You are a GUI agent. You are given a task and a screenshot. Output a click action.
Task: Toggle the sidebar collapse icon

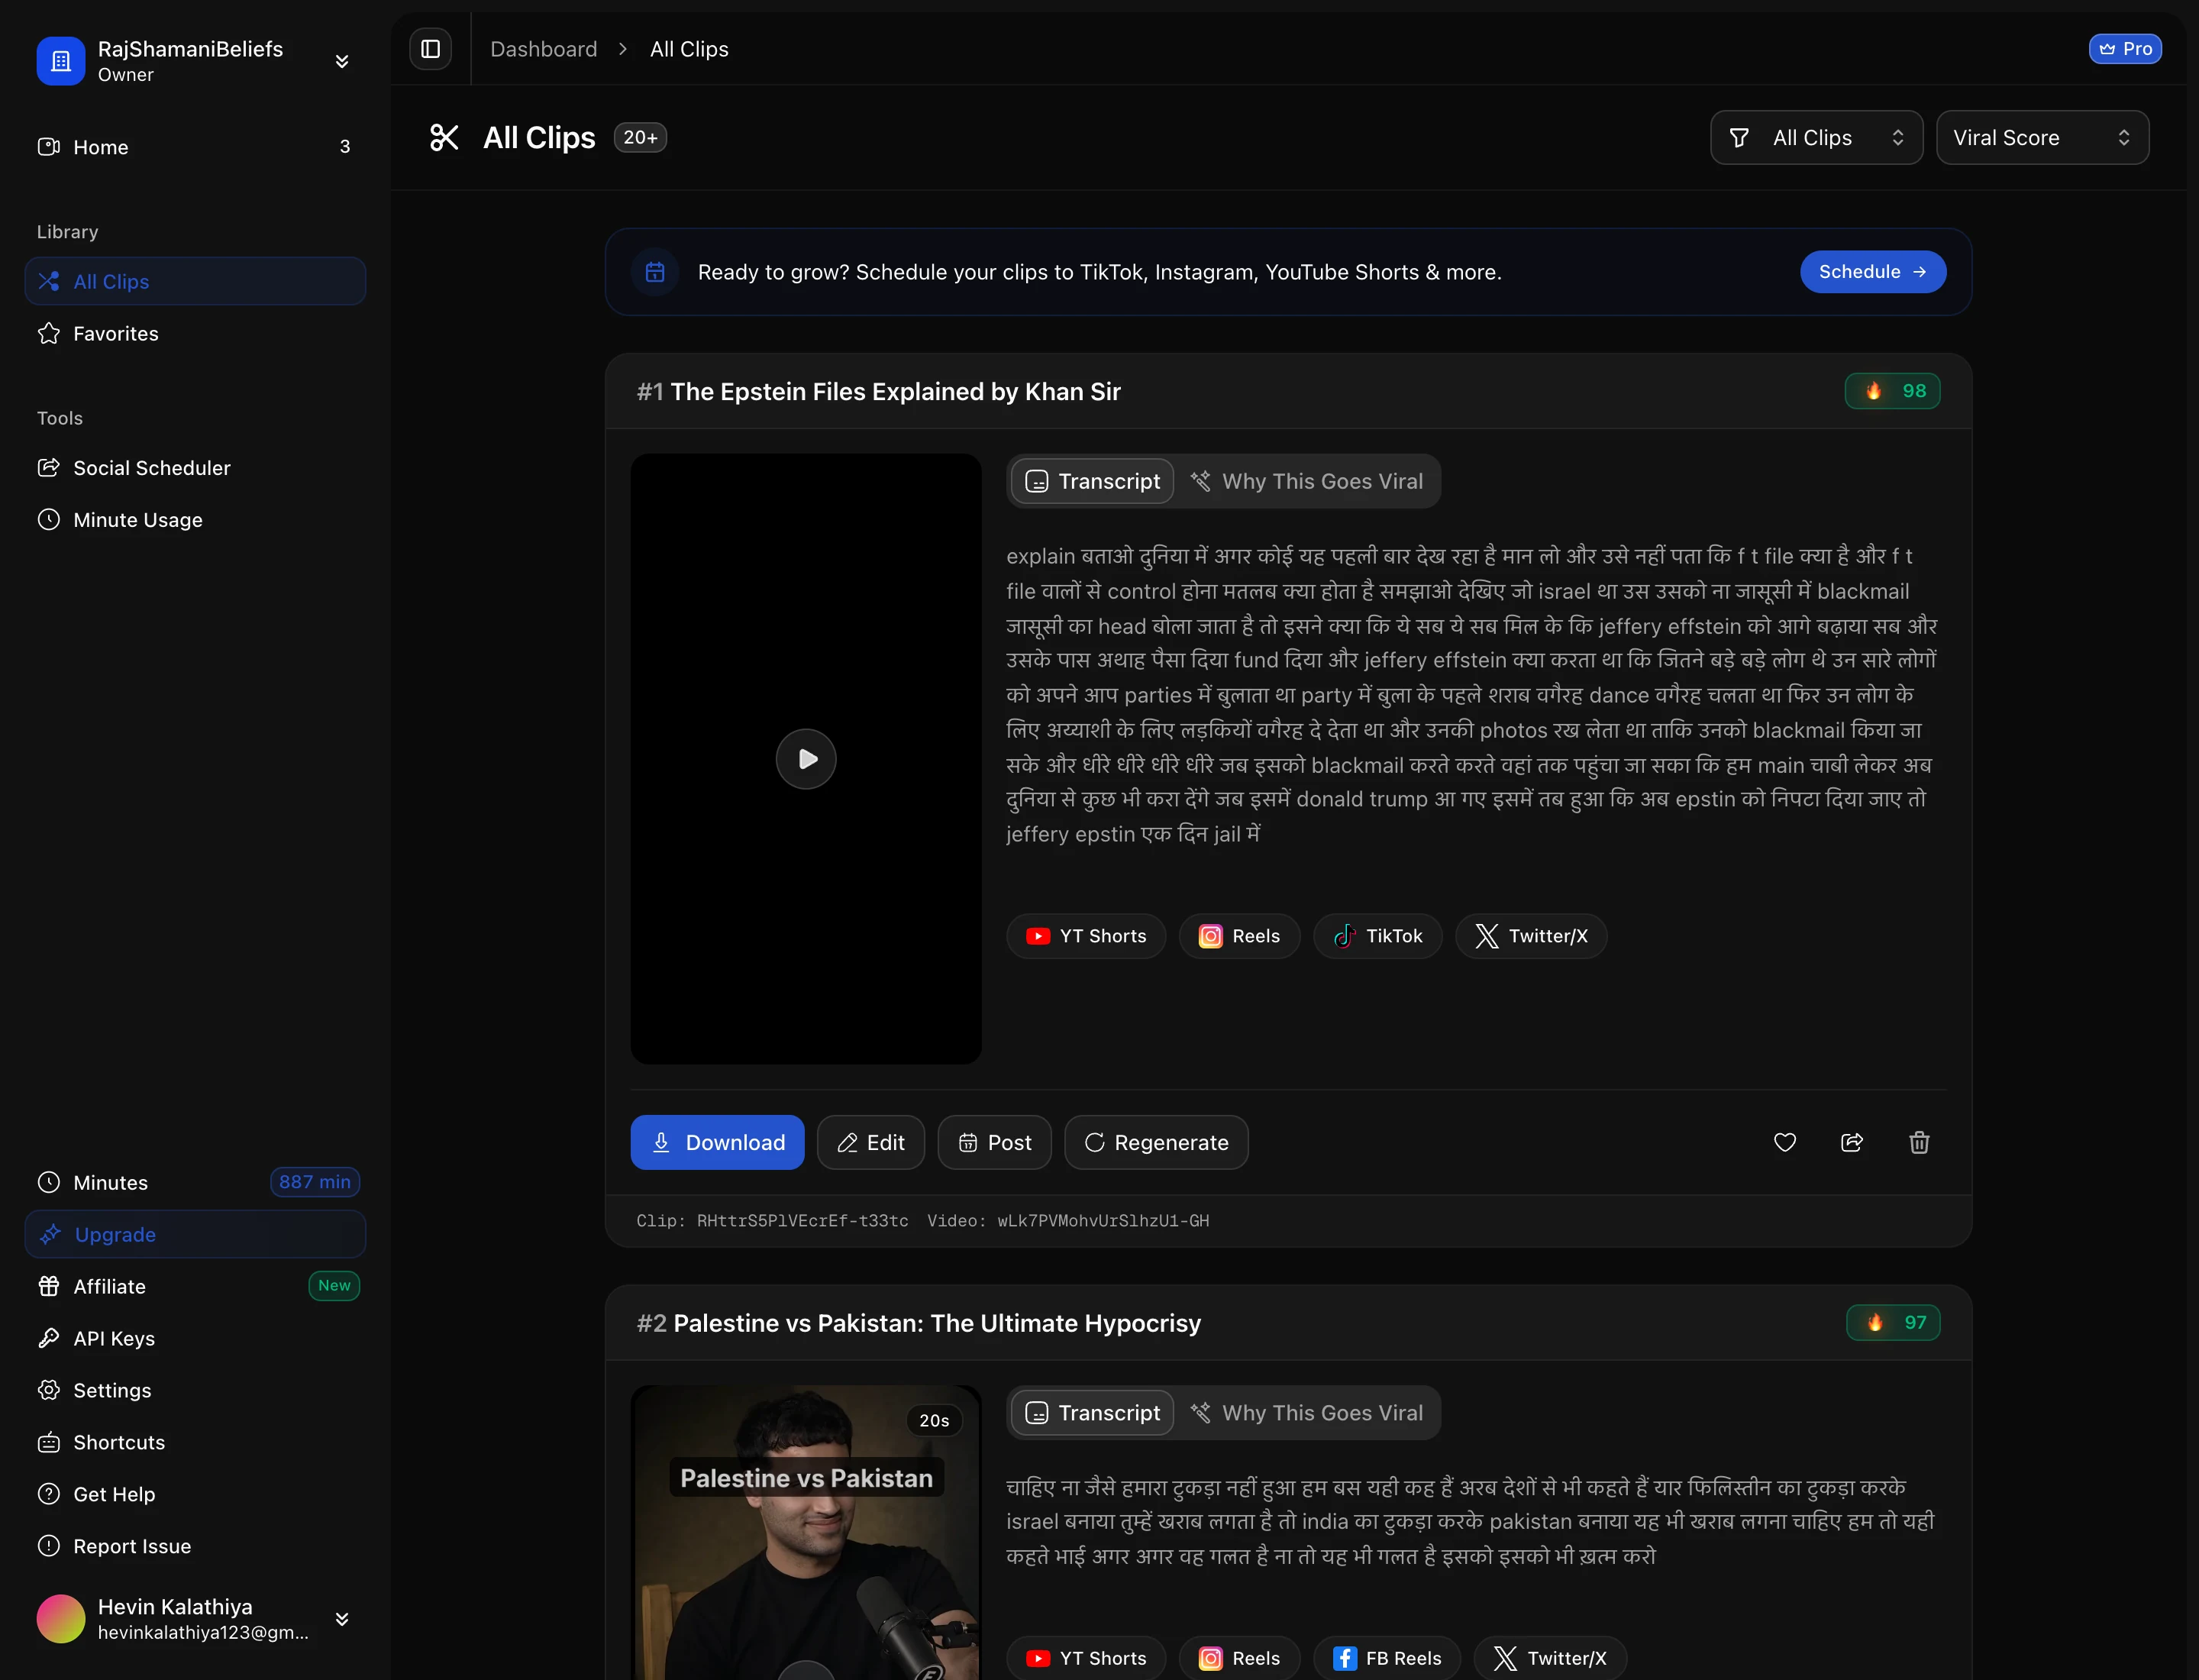click(x=430, y=49)
